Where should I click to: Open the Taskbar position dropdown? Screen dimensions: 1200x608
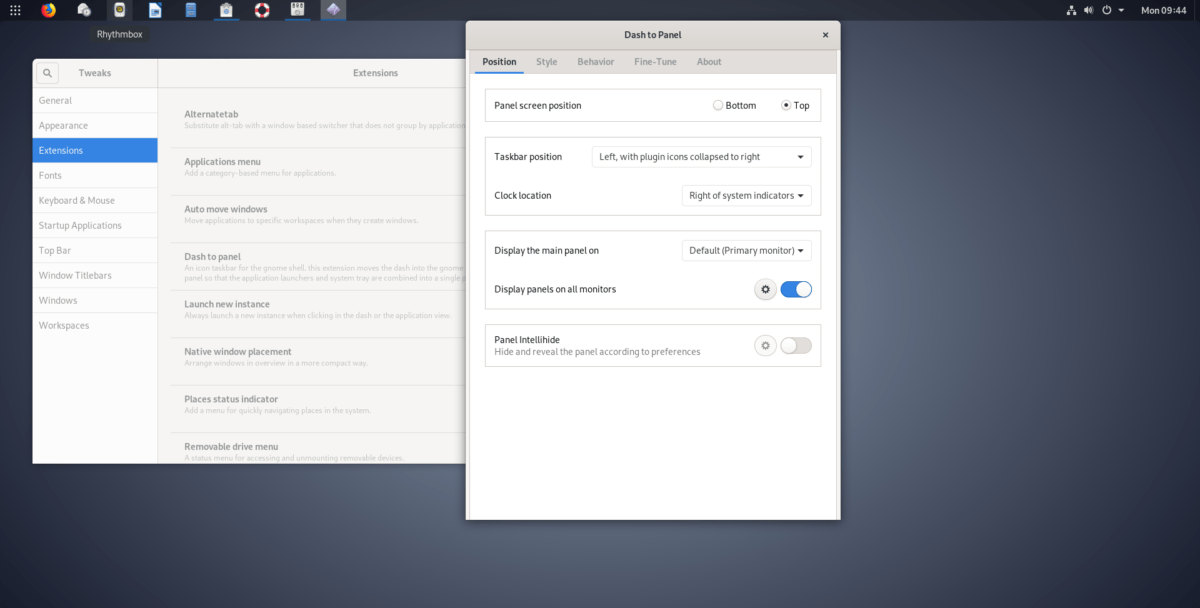tap(701, 156)
